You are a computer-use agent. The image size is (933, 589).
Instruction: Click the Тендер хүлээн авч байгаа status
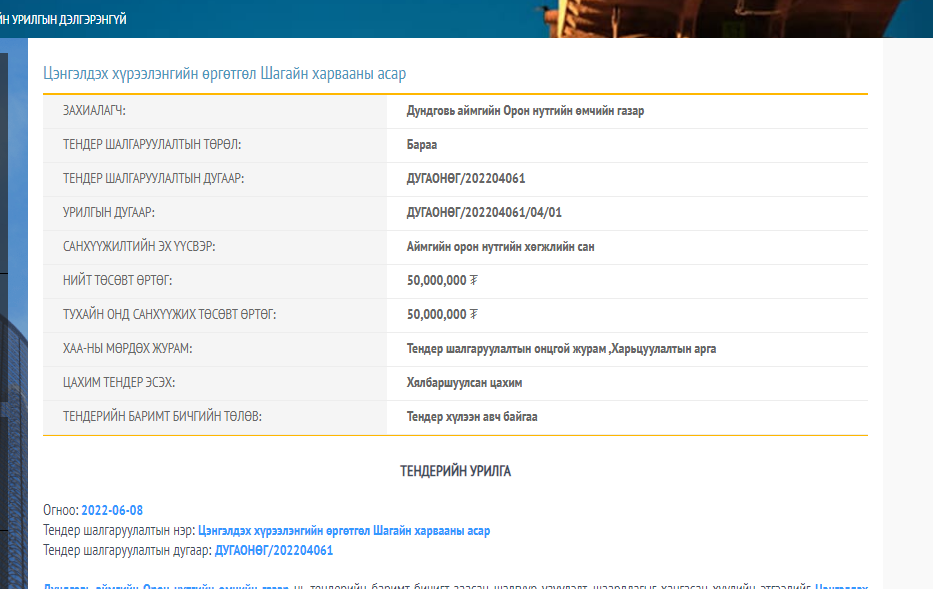tap(472, 417)
